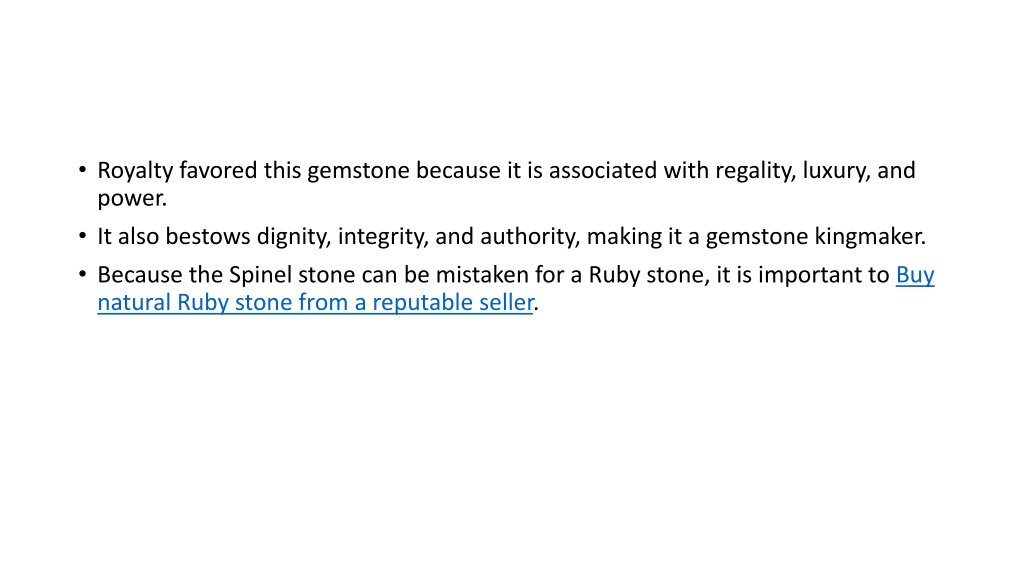Select the word 'regality,' in the first line
The image size is (1024, 576).
(756, 171)
